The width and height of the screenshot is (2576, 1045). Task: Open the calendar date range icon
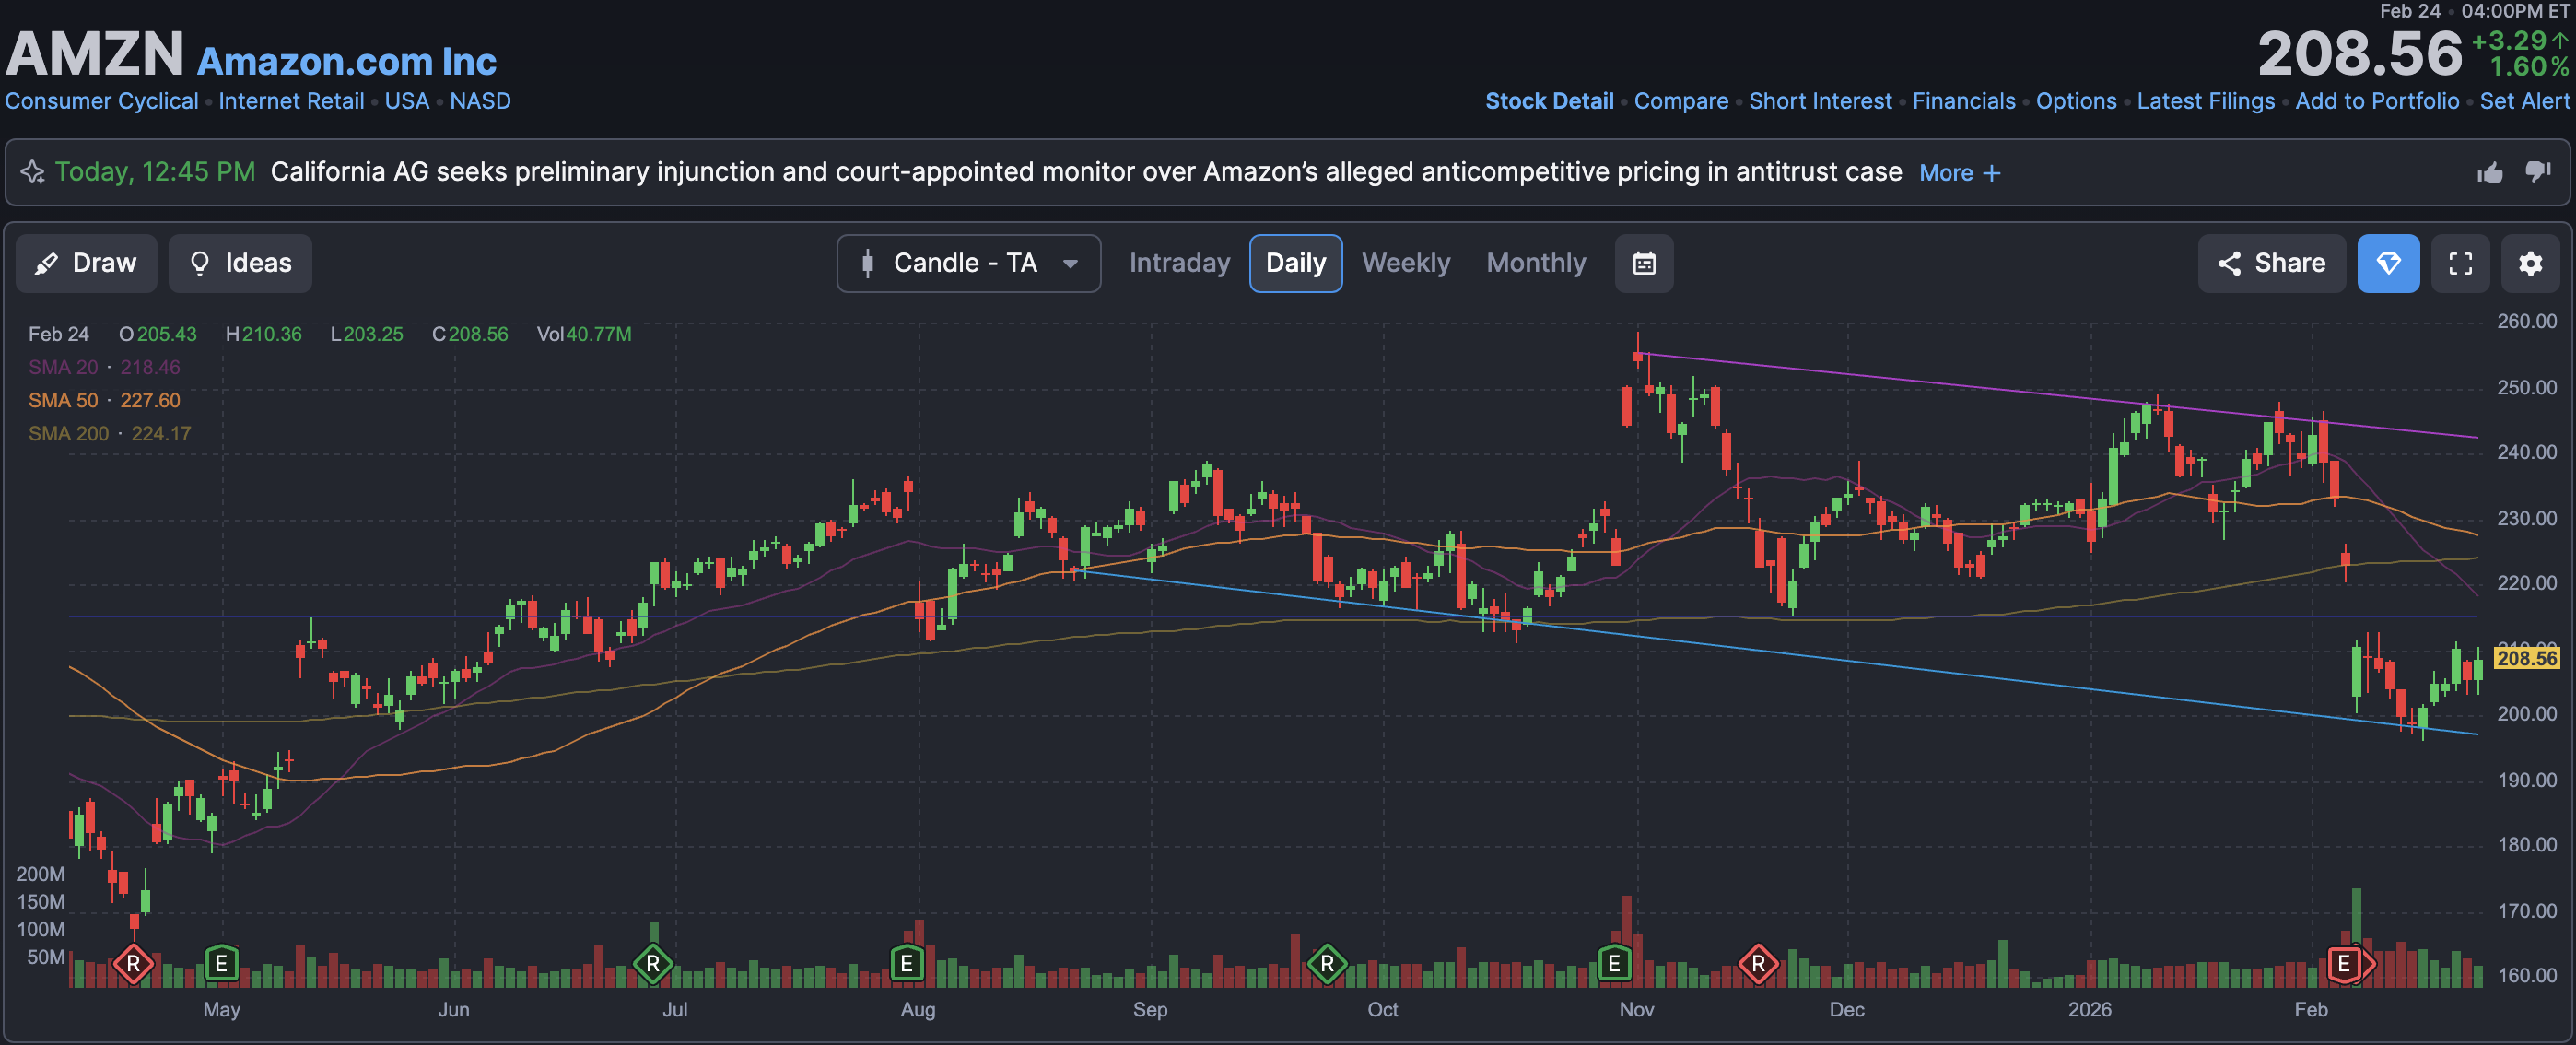click(x=1643, y=263)
